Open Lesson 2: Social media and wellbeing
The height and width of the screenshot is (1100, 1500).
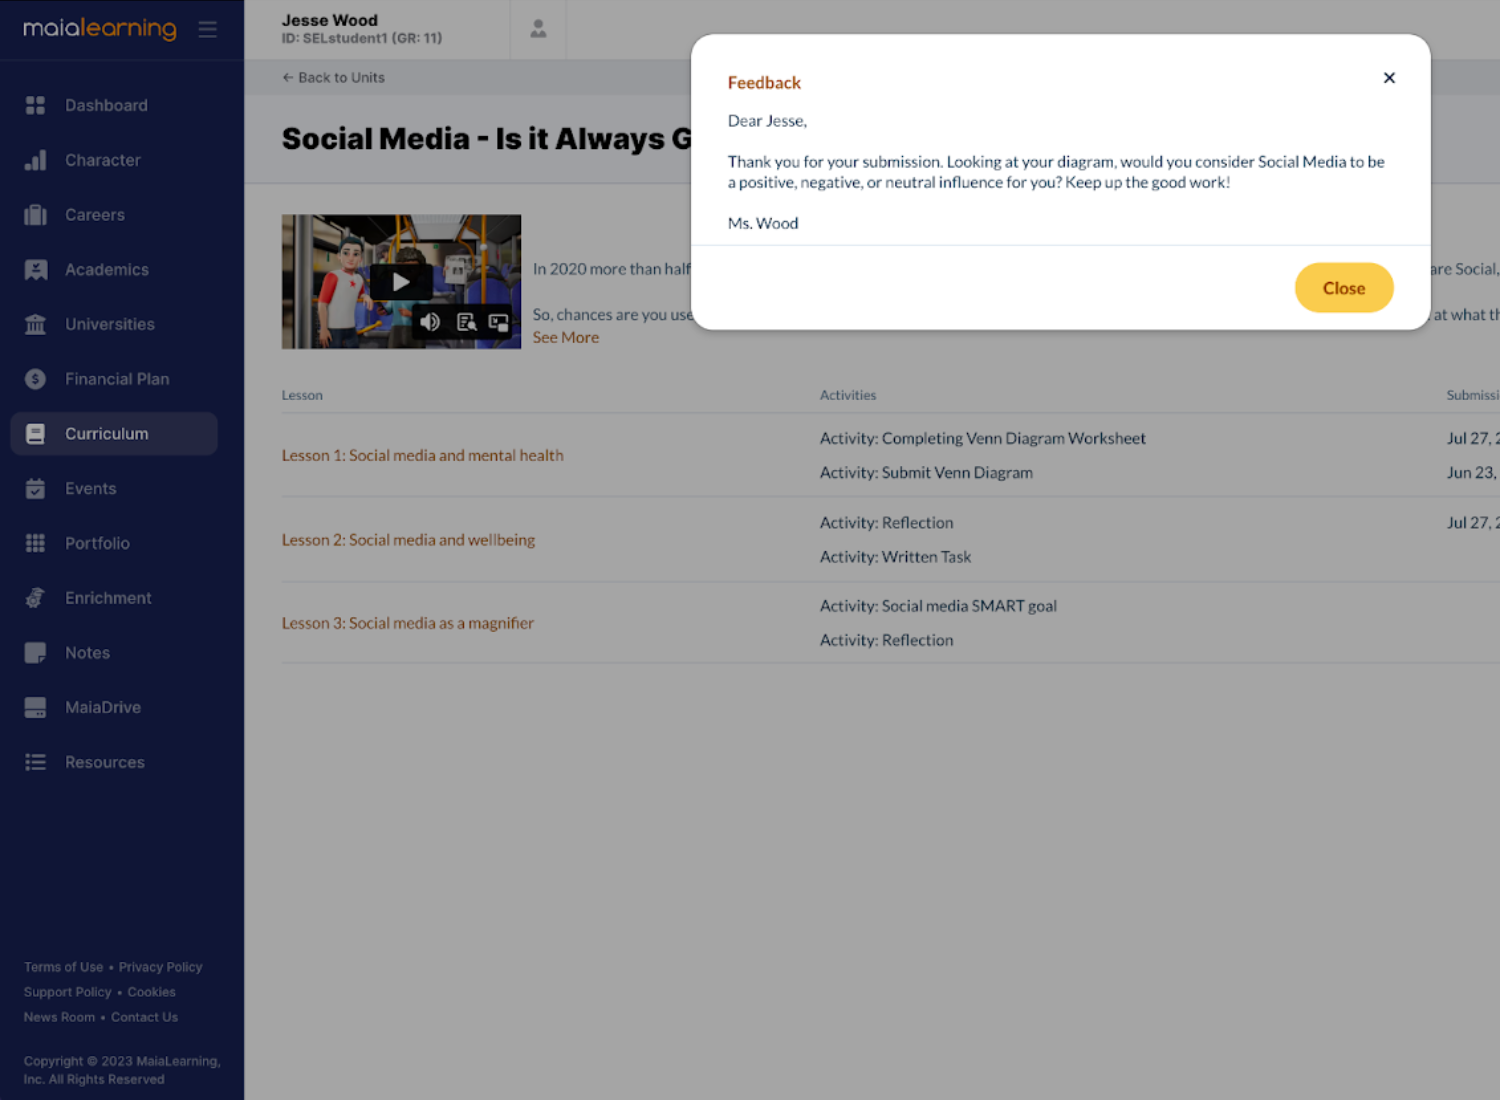click(x=409, y=539)
